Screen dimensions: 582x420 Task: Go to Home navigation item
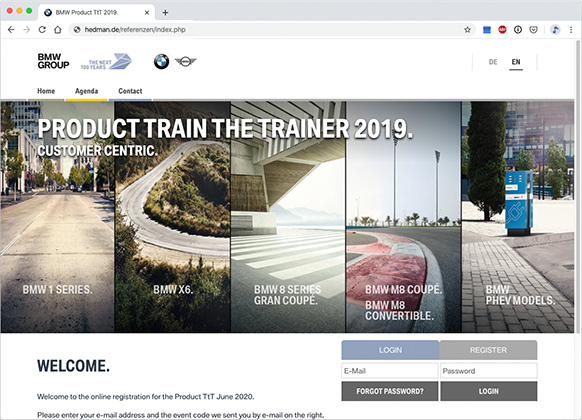click(x=46, y=91)
